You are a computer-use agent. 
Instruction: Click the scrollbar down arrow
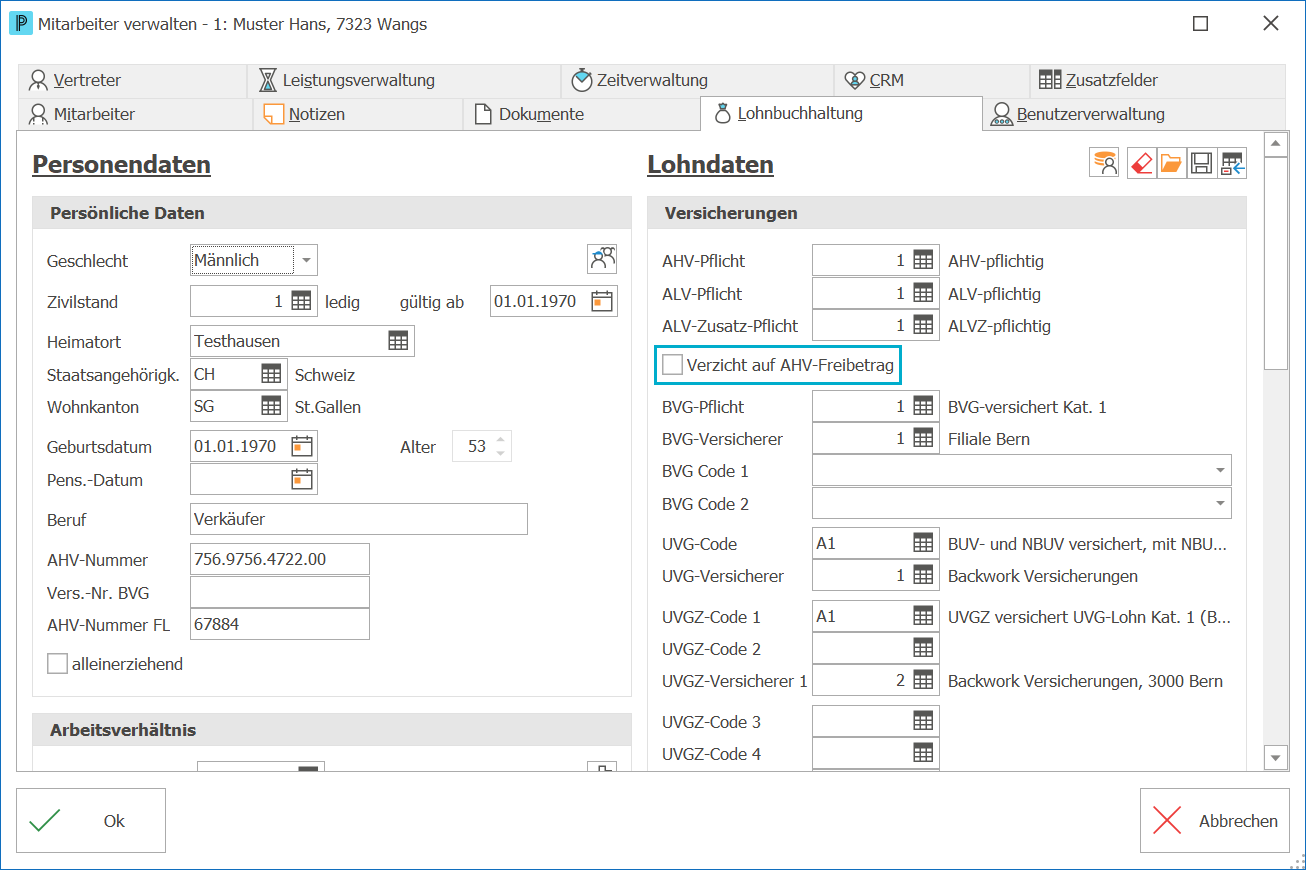1275,758
